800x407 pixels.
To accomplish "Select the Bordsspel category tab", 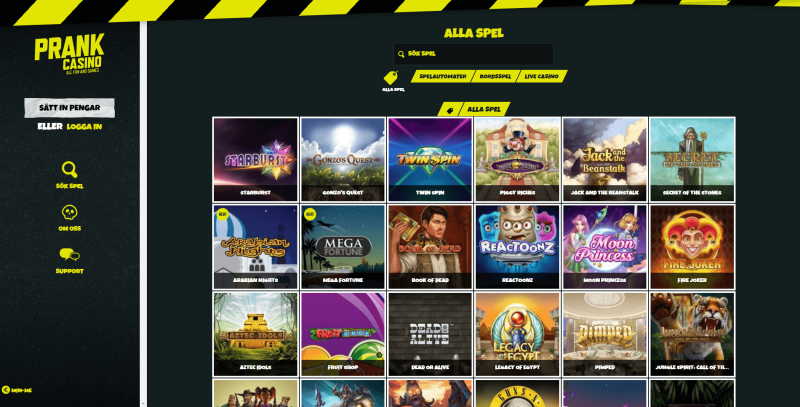I will click(x=495, y=77).
